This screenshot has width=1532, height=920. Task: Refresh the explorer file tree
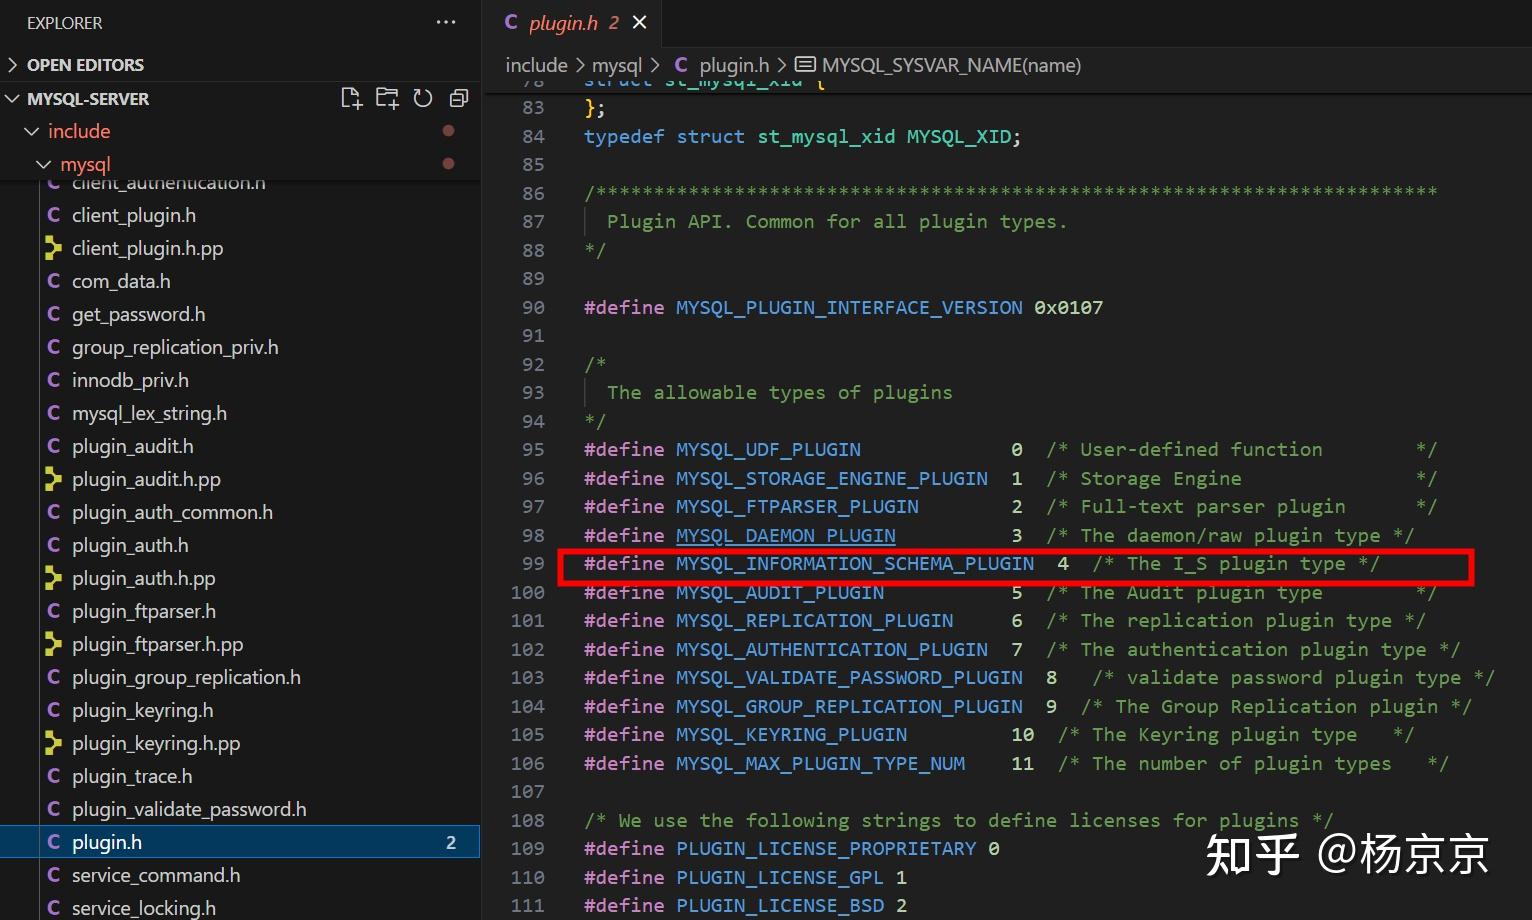click(x=423, y=98)
